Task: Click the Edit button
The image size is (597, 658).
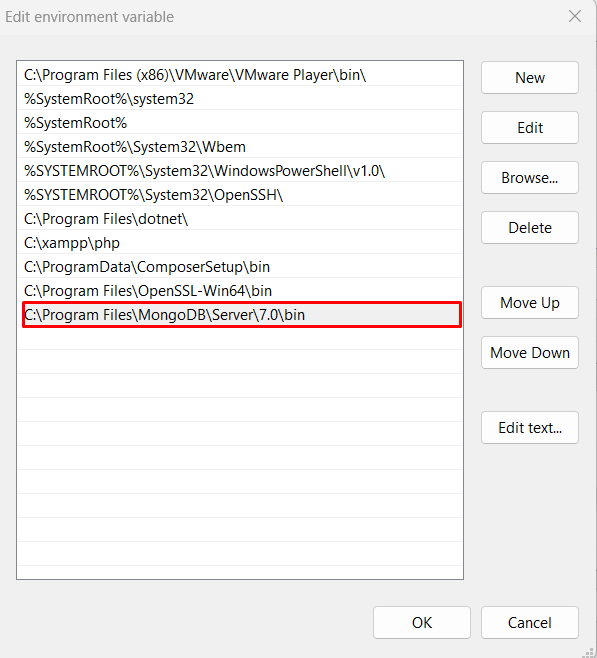Action: [530, 128]
